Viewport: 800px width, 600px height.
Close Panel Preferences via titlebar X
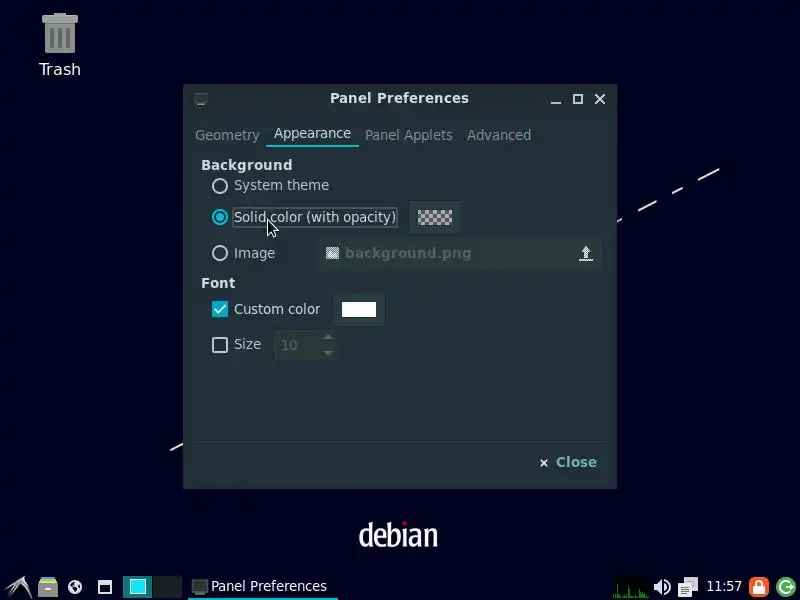point(600,99)
